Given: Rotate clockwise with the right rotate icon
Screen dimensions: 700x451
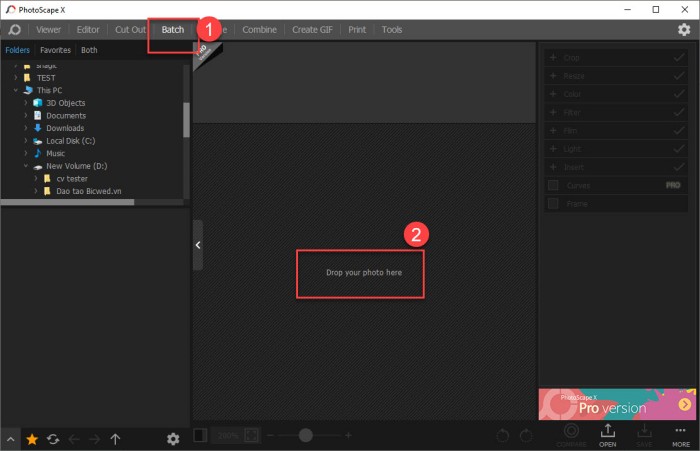Looking at the screenshot, I should (526, 435).
